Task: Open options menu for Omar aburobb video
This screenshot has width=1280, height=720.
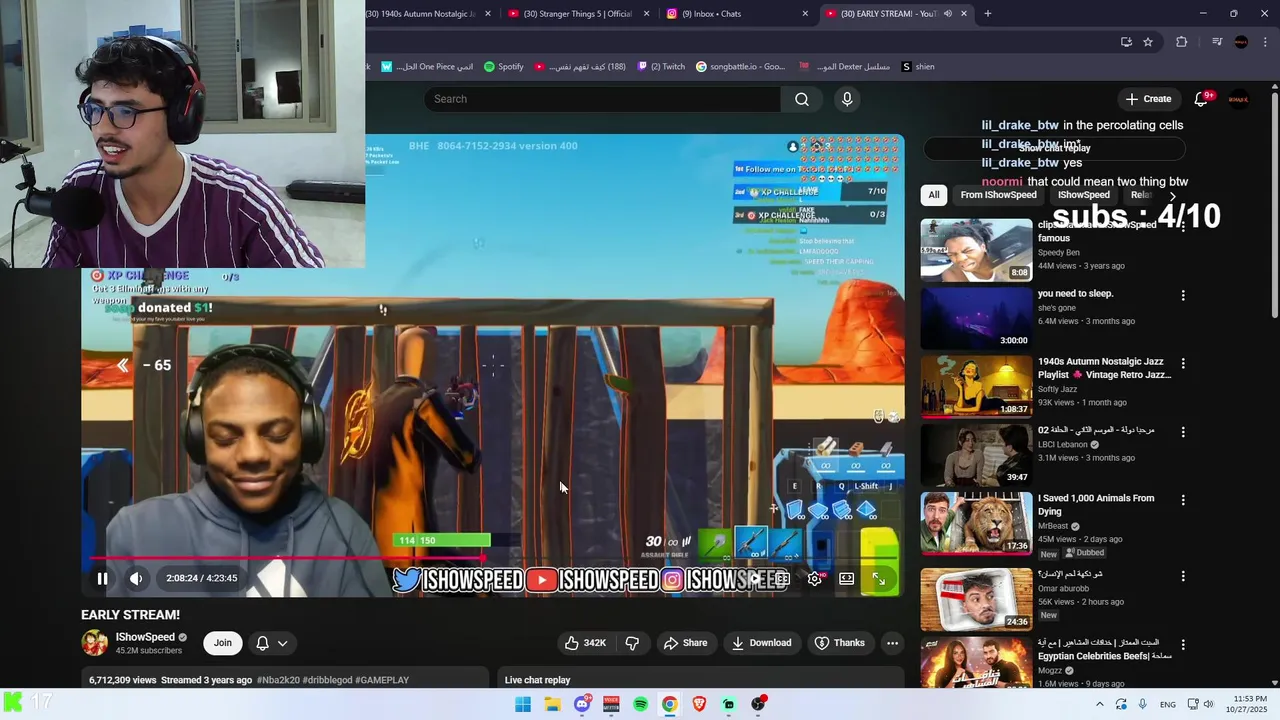Action: 1183,576
